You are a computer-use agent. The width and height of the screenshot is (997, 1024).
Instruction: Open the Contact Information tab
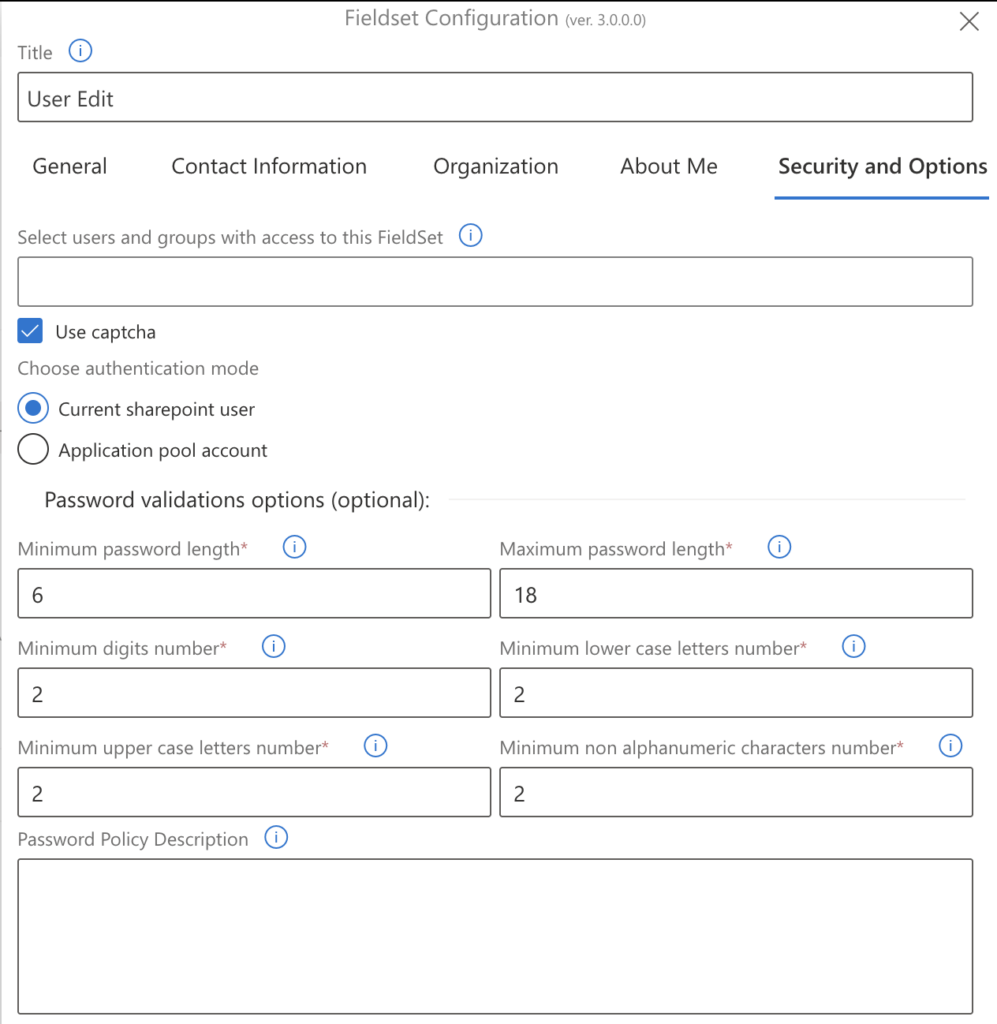[x=269, y=166]
